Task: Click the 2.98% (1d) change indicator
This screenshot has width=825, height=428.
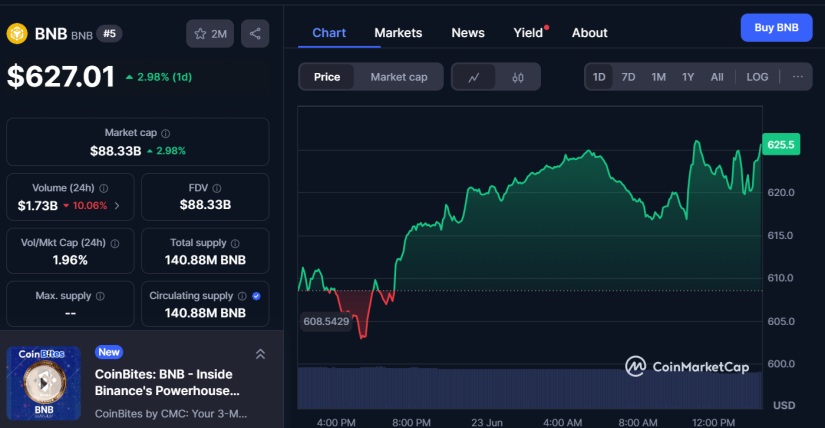Action: pyautogui.click(x=159, y=77)
